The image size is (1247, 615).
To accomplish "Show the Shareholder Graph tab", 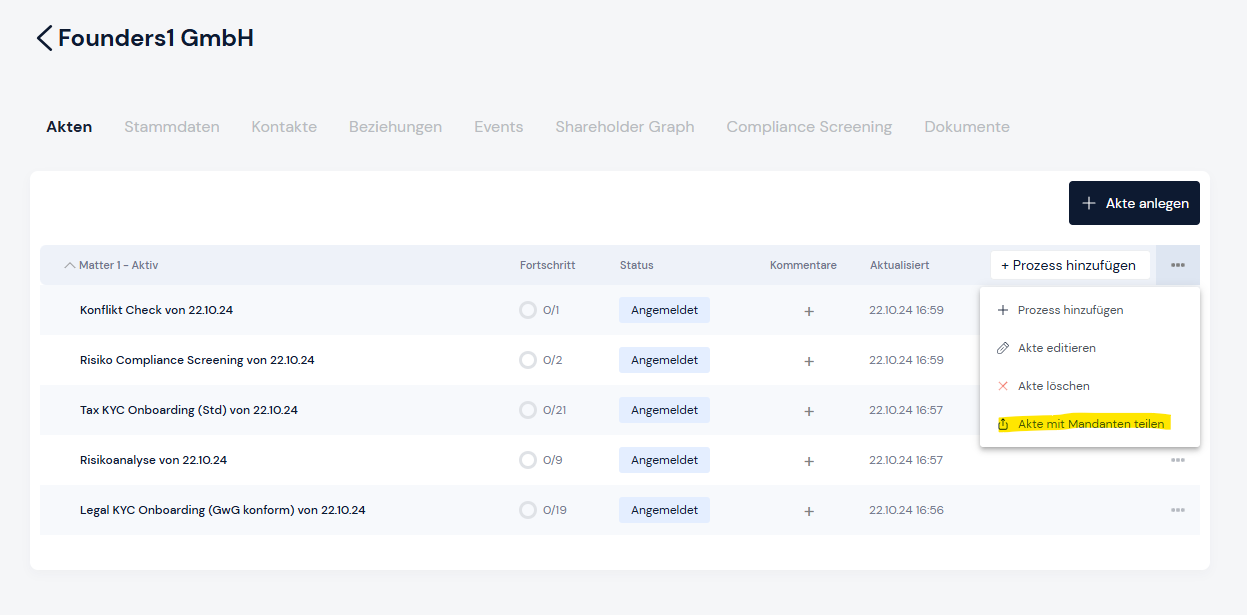I will [x=625, y=127].
